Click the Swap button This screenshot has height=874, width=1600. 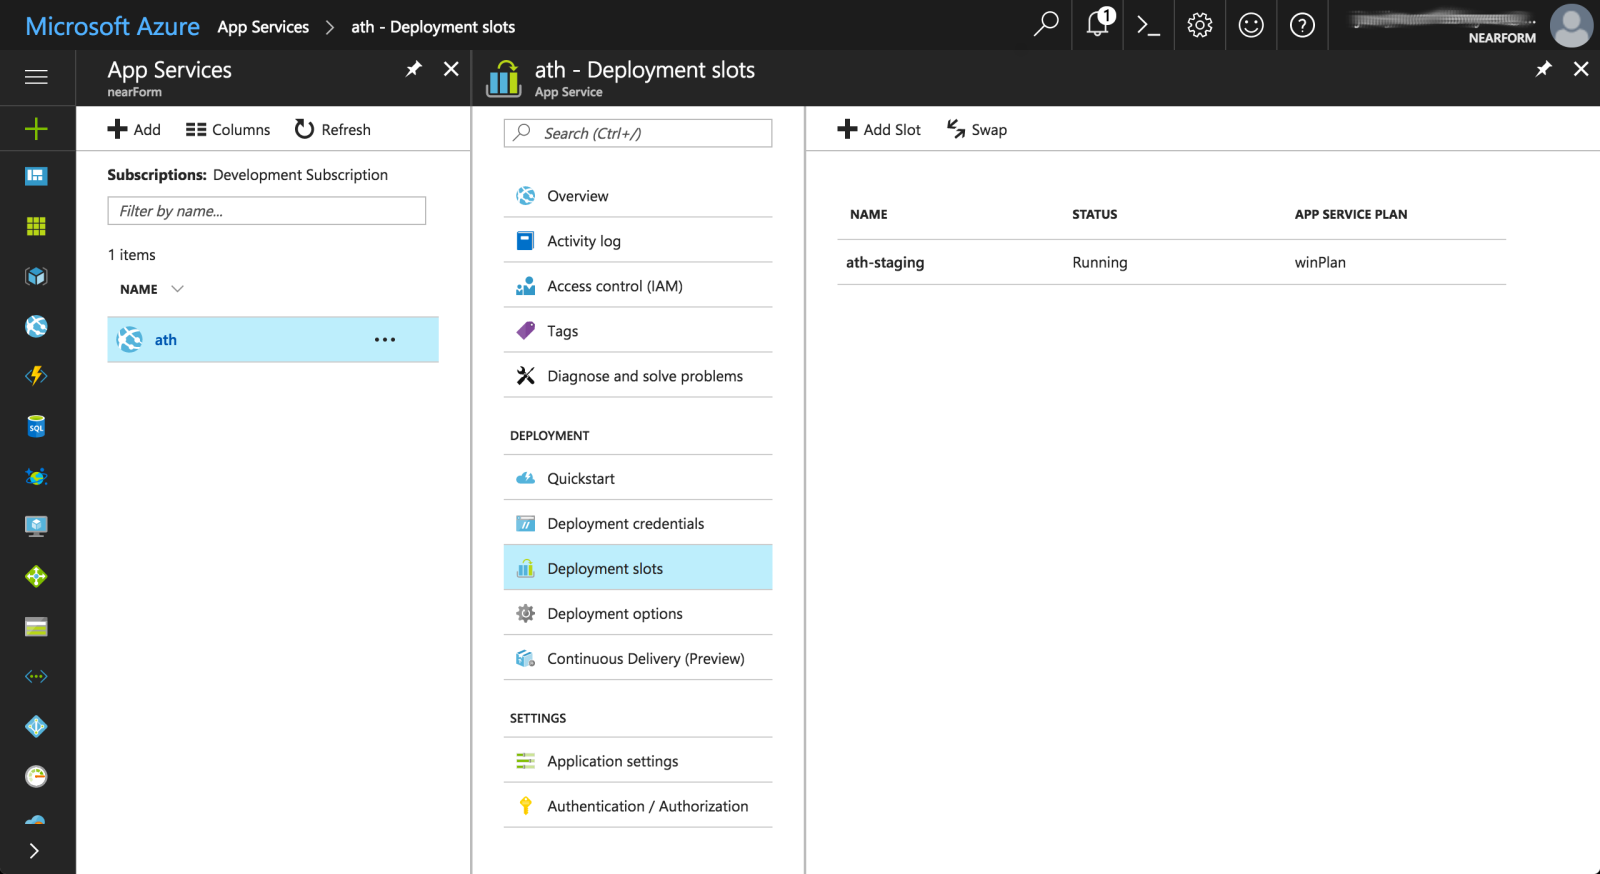point(977,129)
